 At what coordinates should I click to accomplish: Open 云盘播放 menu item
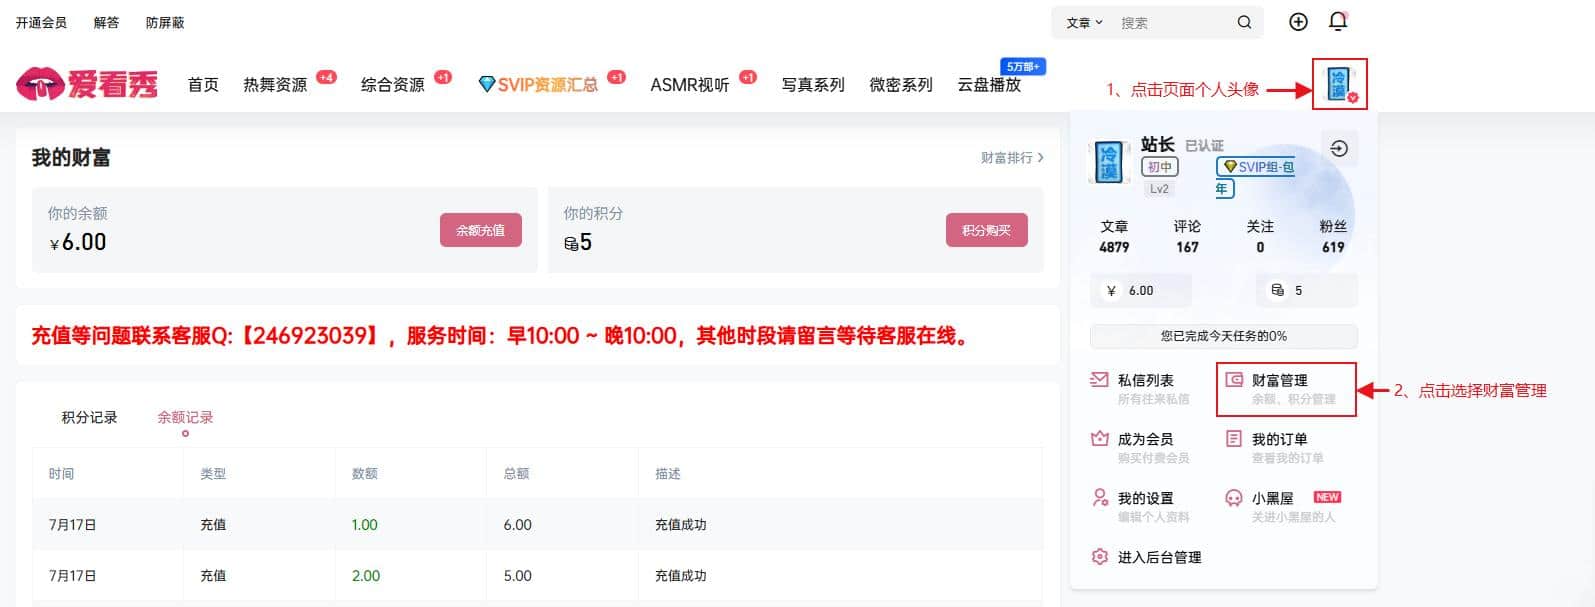[x=989, y=85]
